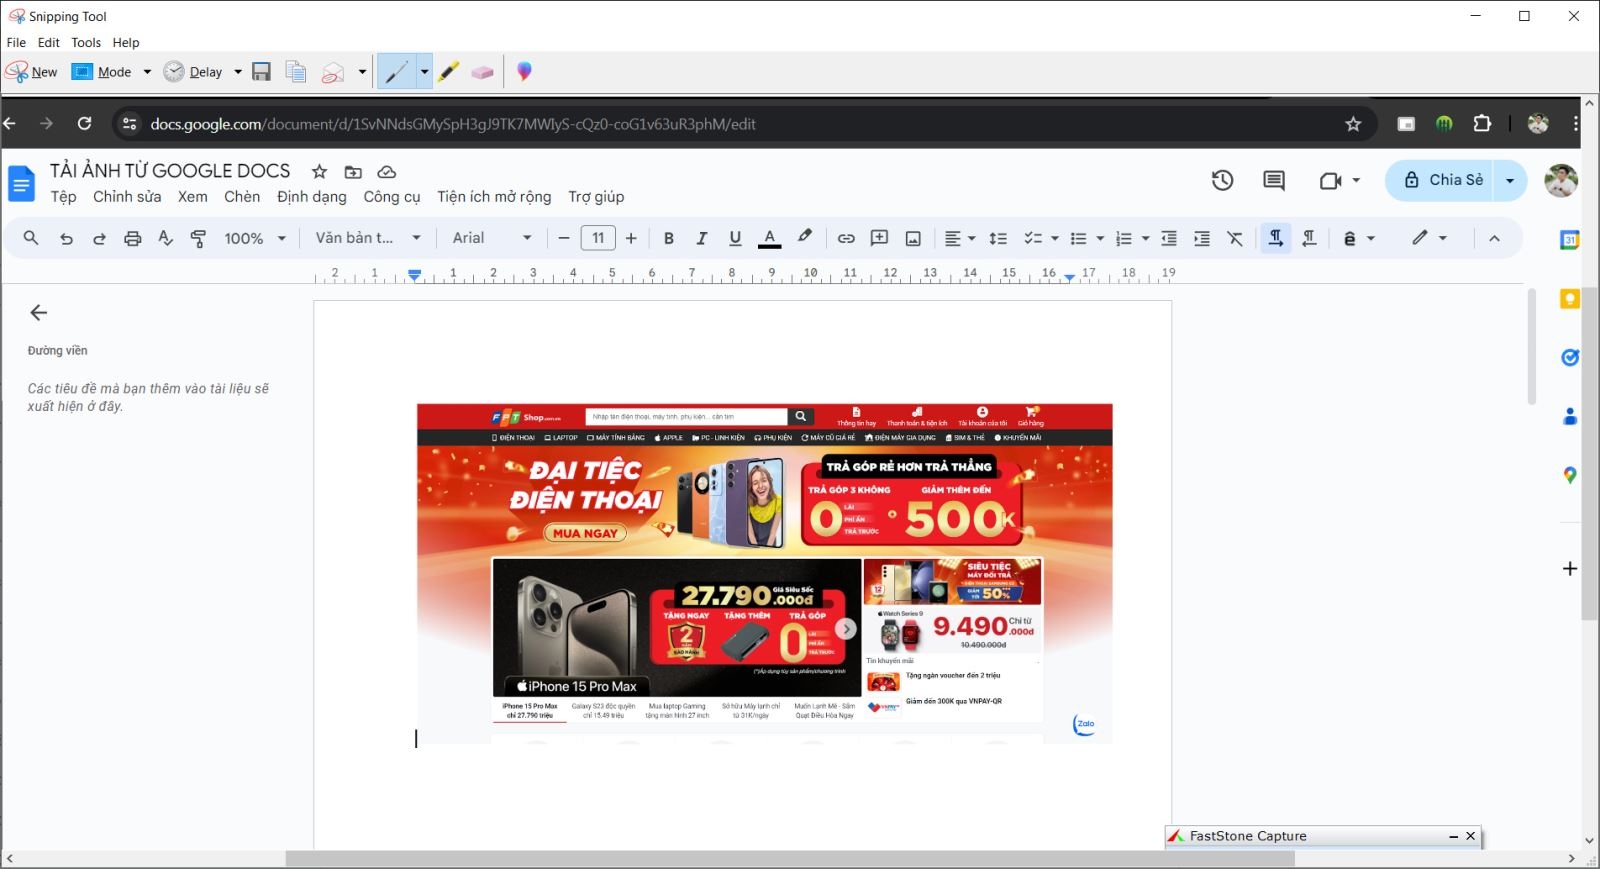Viewport: 1600px width, 869px height.
Task: Star the TẢI ẢNH TỪ GOOGLE DOCS document
Action: coord(319,172)
